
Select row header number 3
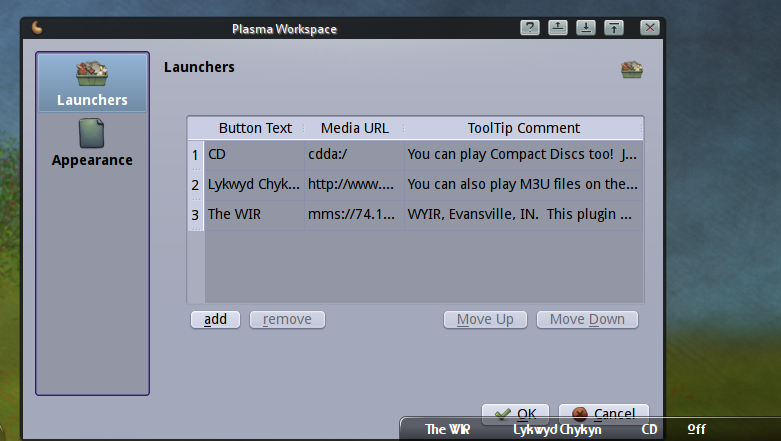point(196,215)
